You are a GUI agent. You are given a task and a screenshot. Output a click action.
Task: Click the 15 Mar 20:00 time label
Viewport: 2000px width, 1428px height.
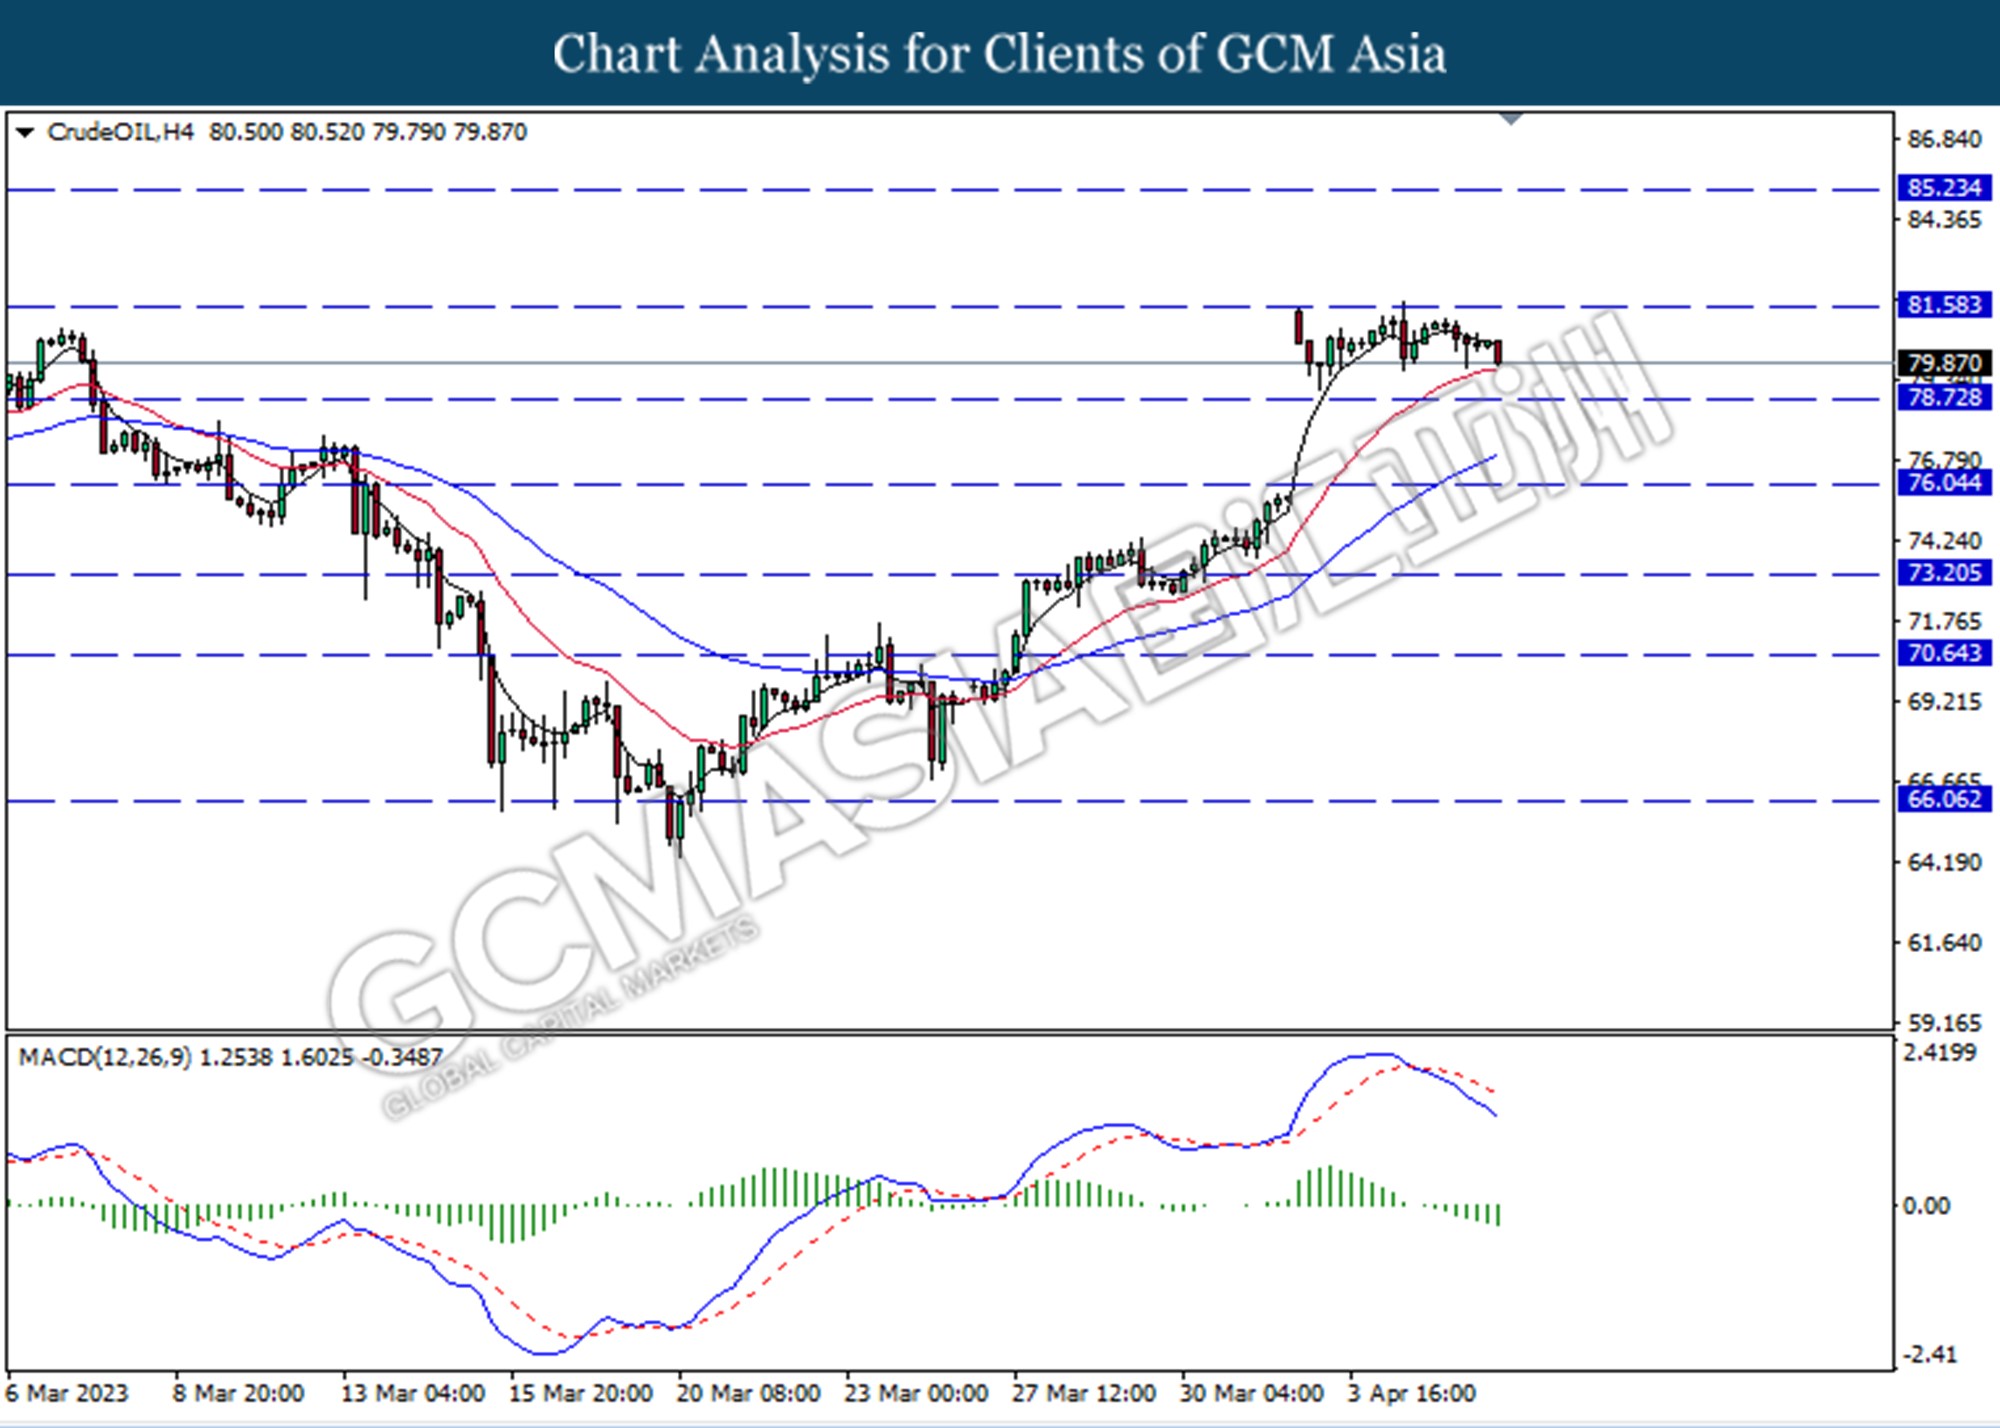(581, 1393)
